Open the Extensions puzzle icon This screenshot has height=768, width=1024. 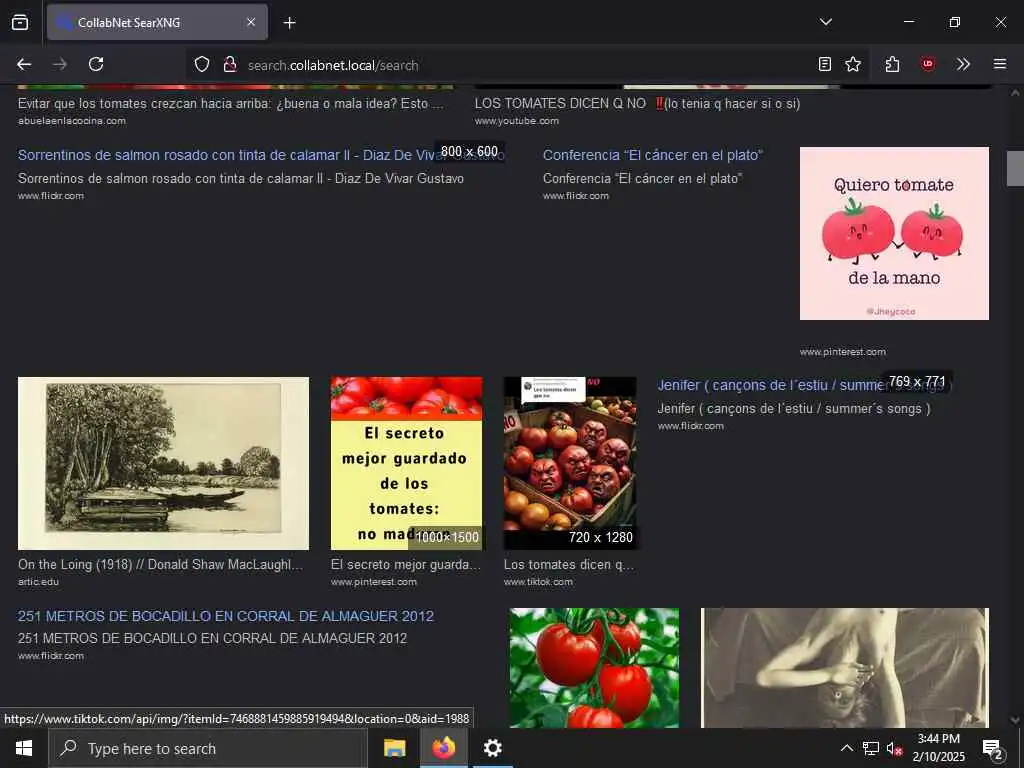(893, 64)
